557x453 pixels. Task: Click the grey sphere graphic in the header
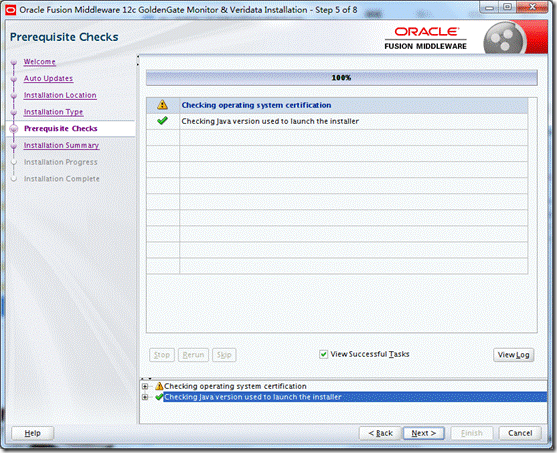pos(504,39)
